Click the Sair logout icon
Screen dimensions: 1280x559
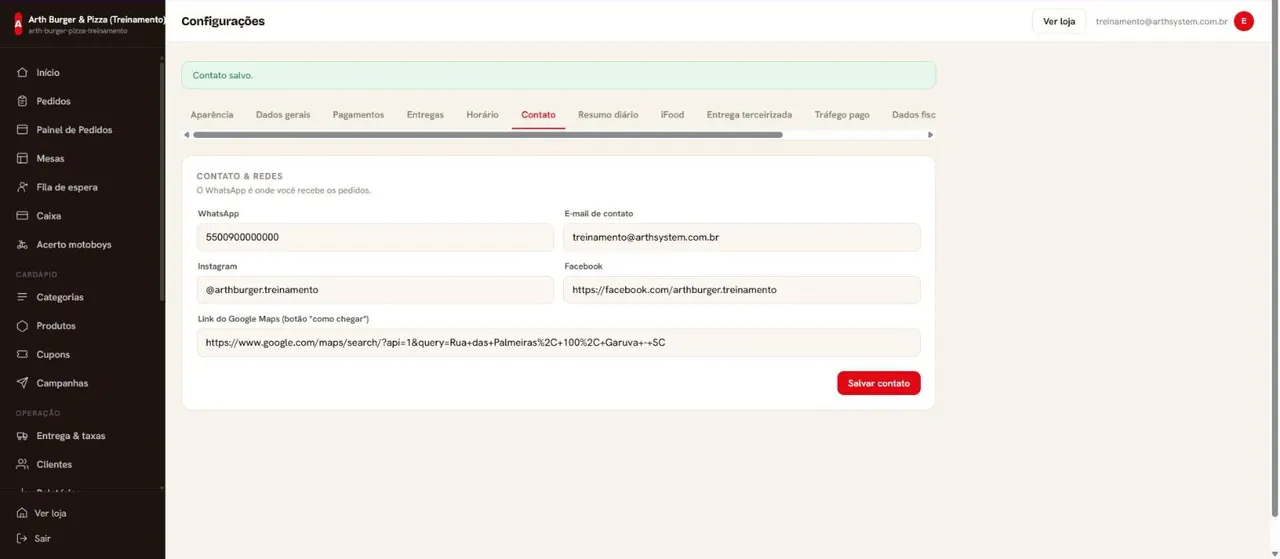(x=22, y=538)
